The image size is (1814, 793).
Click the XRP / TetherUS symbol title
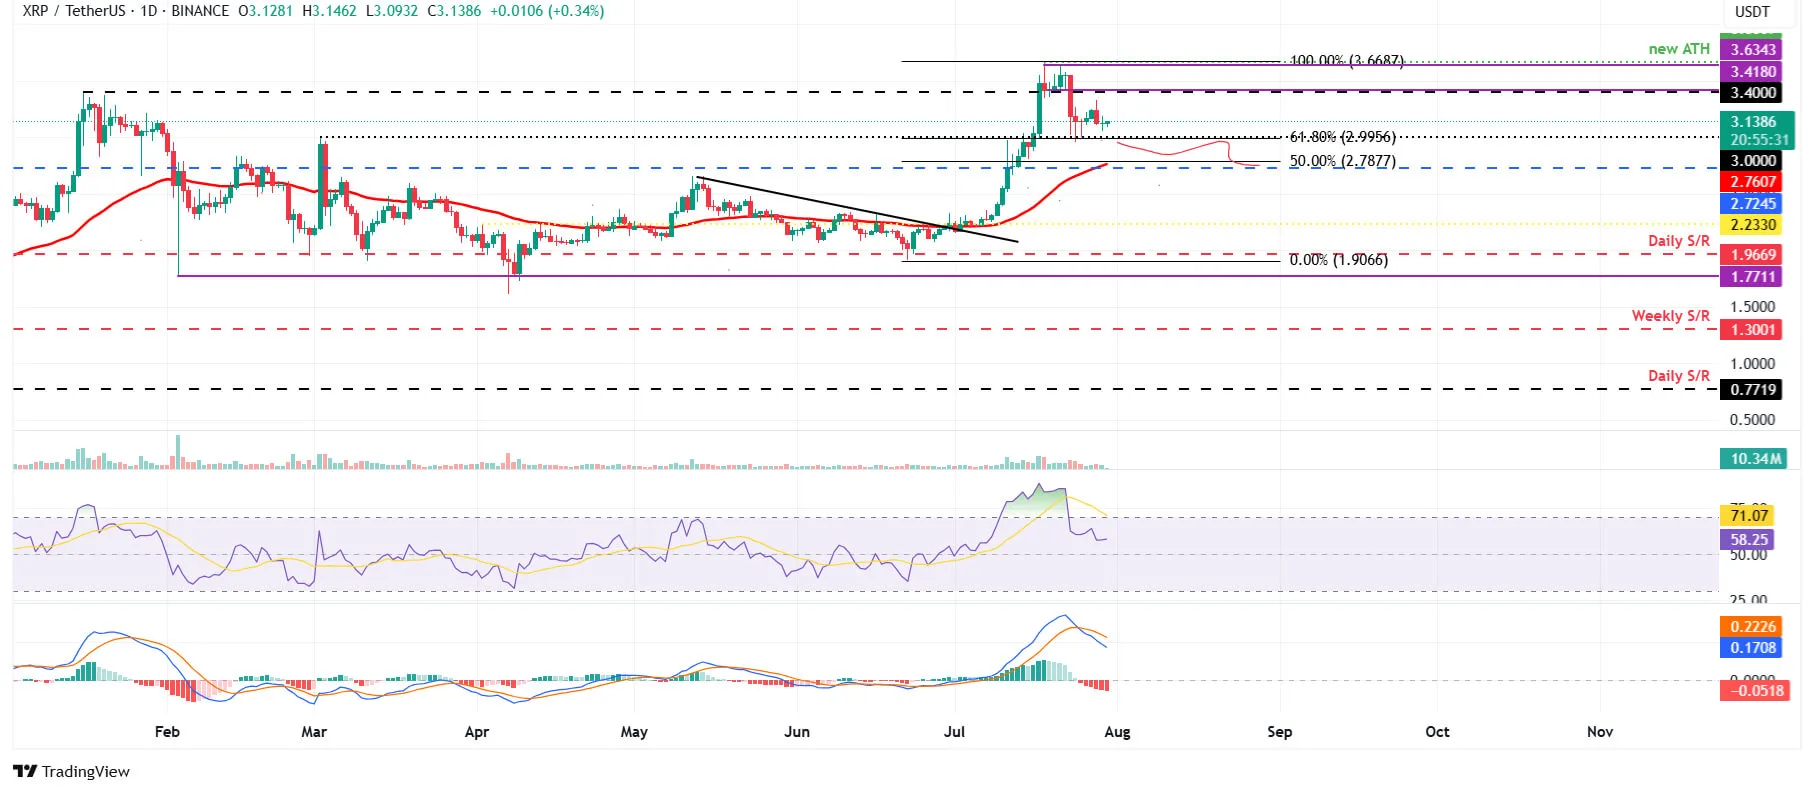click(75, 11)
